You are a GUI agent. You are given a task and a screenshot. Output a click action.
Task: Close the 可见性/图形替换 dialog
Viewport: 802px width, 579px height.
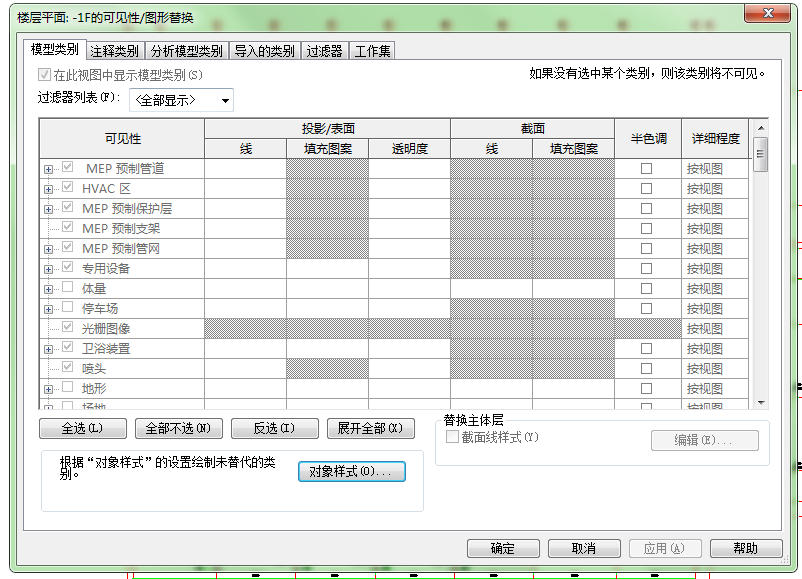coord(767,13)
